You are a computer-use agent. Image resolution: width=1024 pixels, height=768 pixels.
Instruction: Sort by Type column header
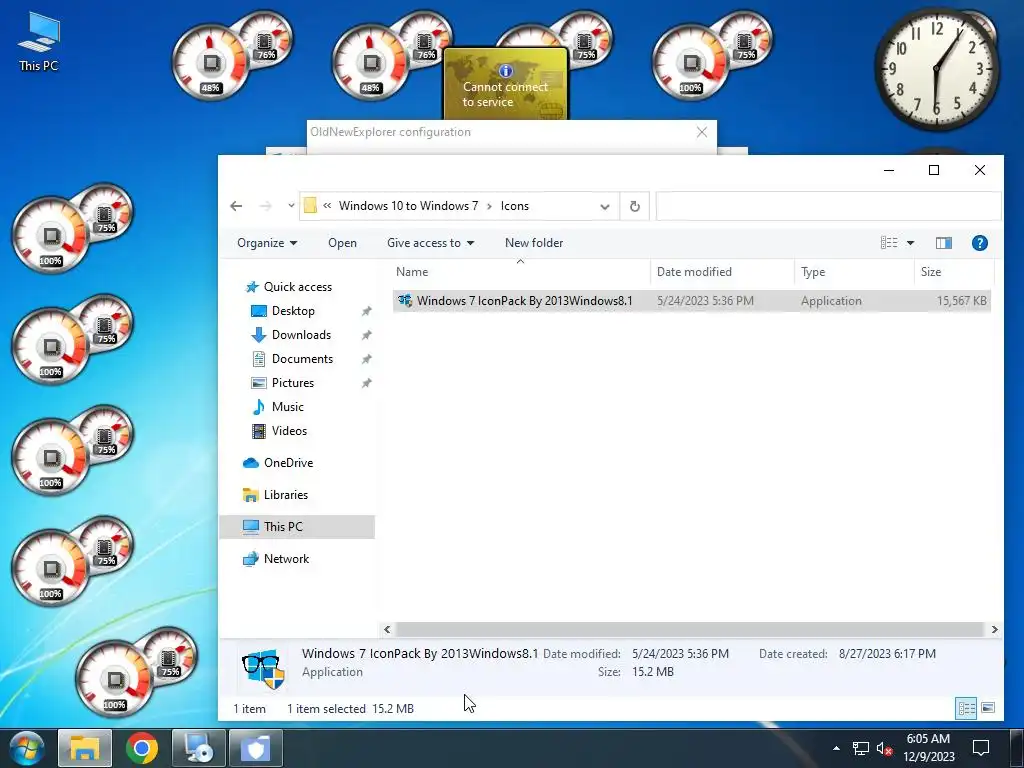pos(854,272)
